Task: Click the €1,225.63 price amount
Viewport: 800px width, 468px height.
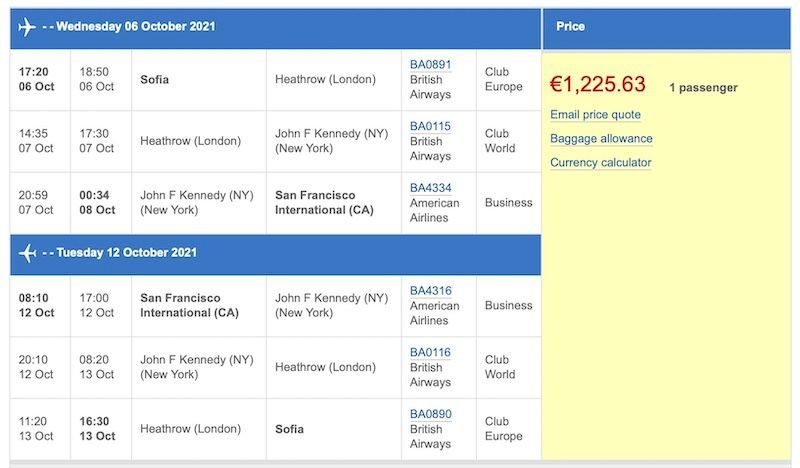Action: tap(597, 84)
